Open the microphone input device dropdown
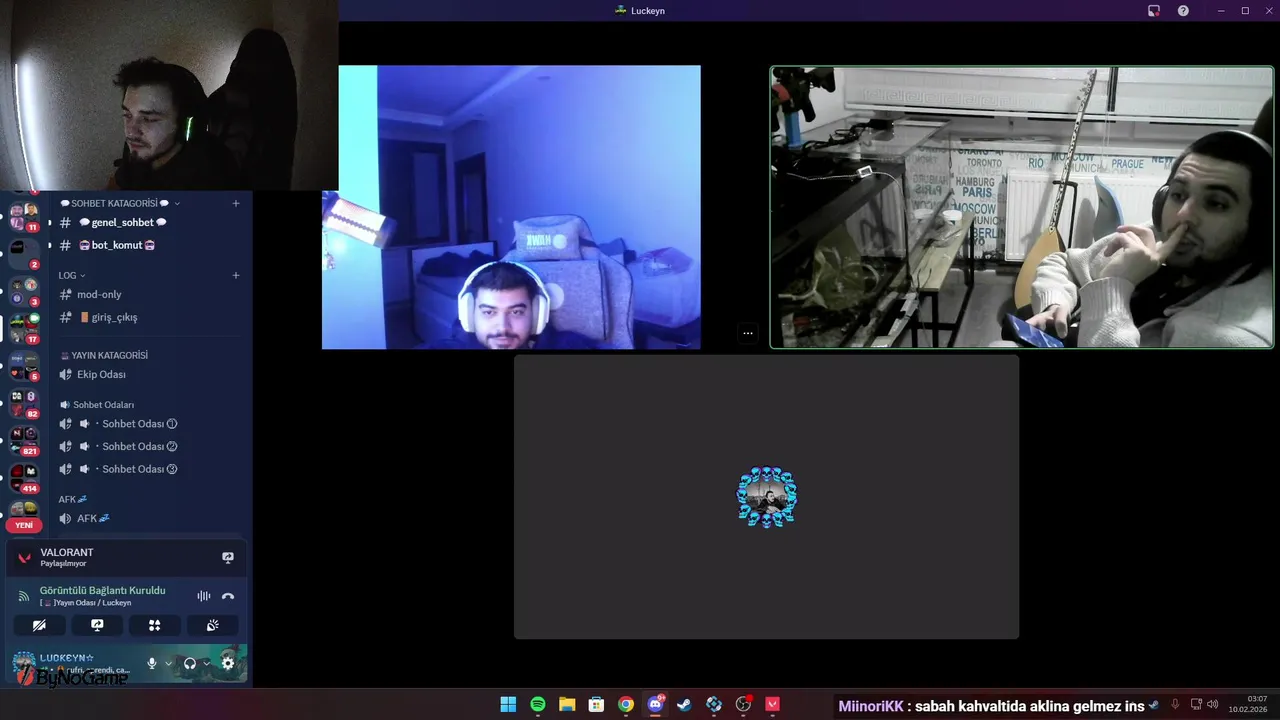The image size is (1280, 720). [168, 663]
